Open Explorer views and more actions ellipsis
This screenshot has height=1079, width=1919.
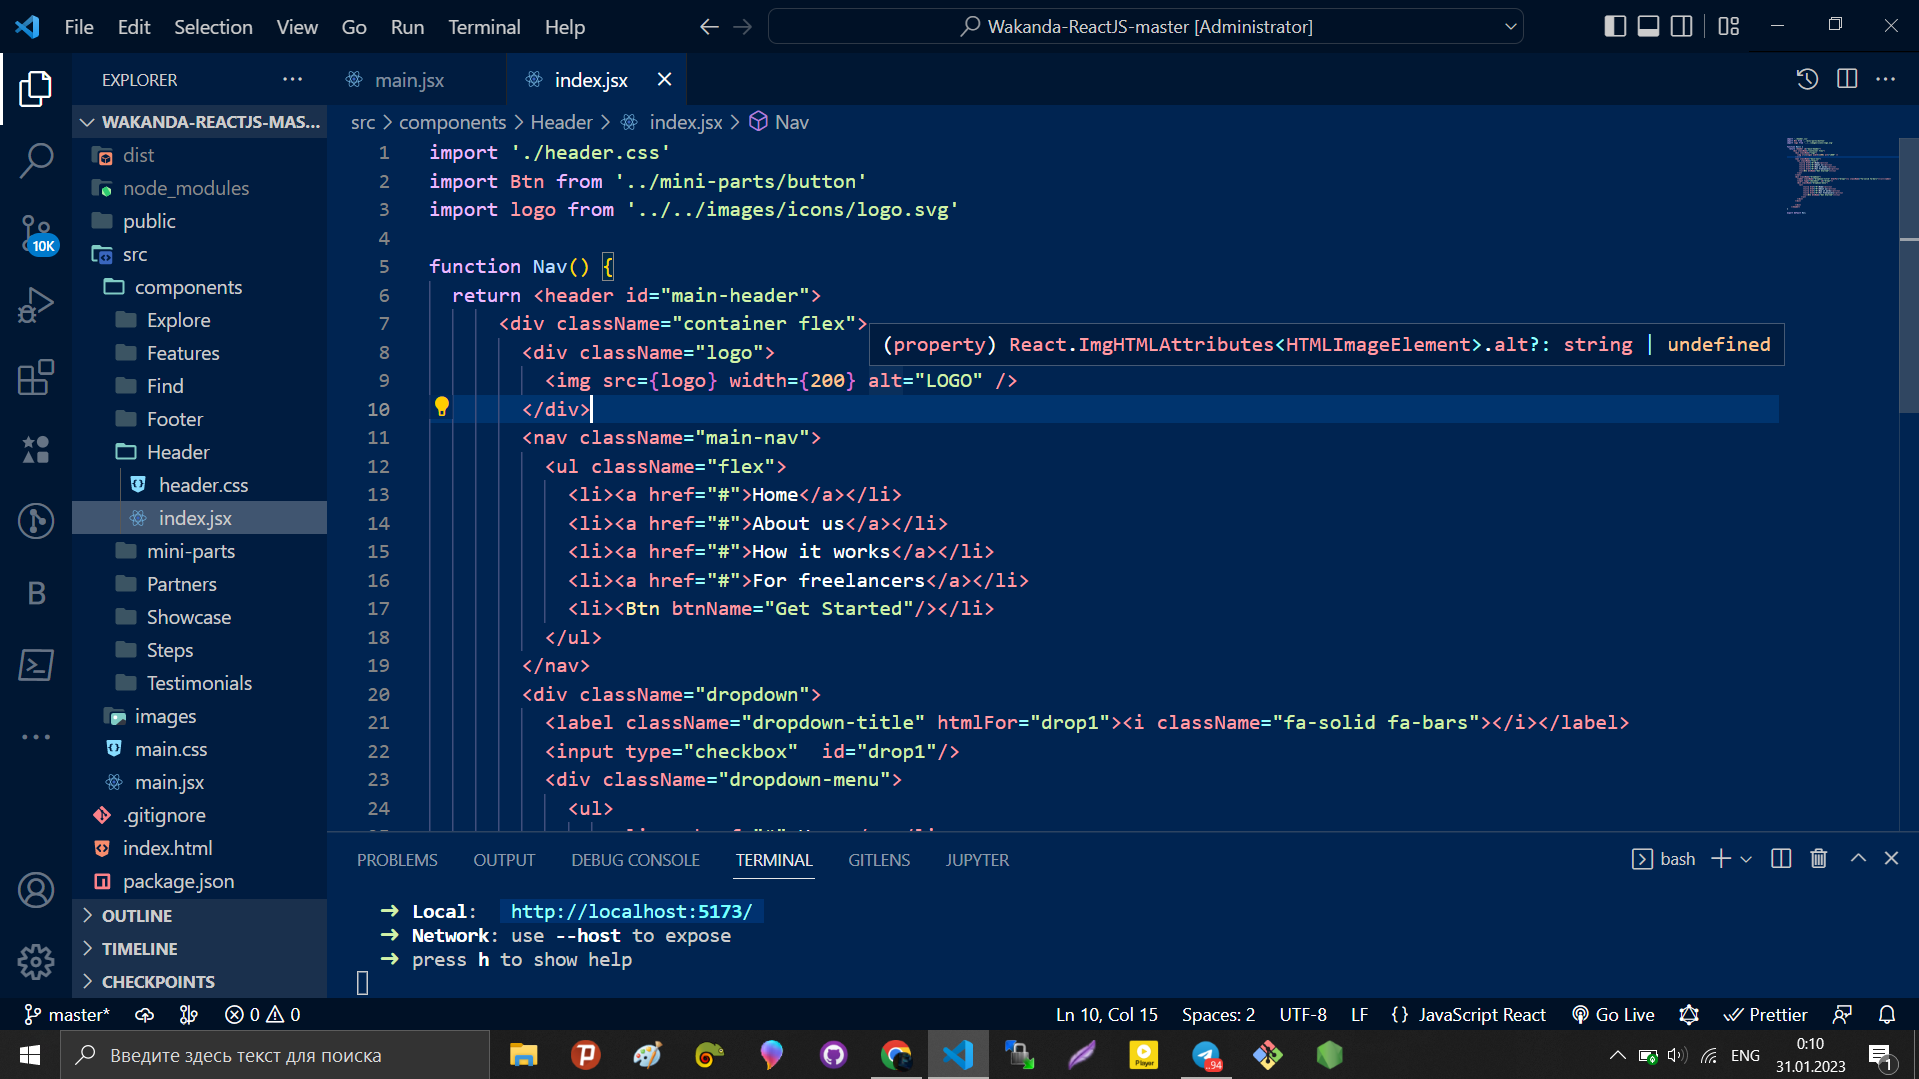292,79
